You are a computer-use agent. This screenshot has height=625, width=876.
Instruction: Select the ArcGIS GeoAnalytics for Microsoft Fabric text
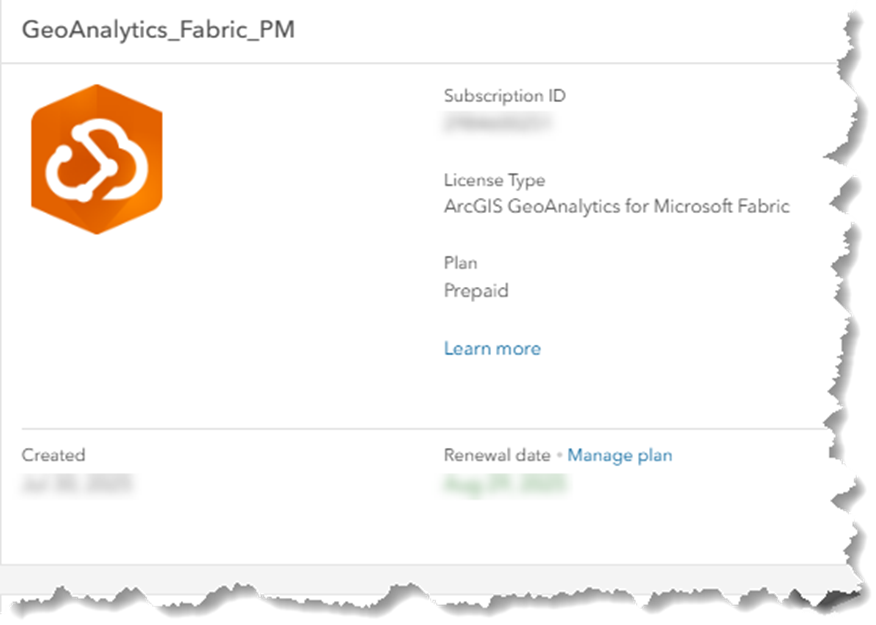tap(617, 207)
